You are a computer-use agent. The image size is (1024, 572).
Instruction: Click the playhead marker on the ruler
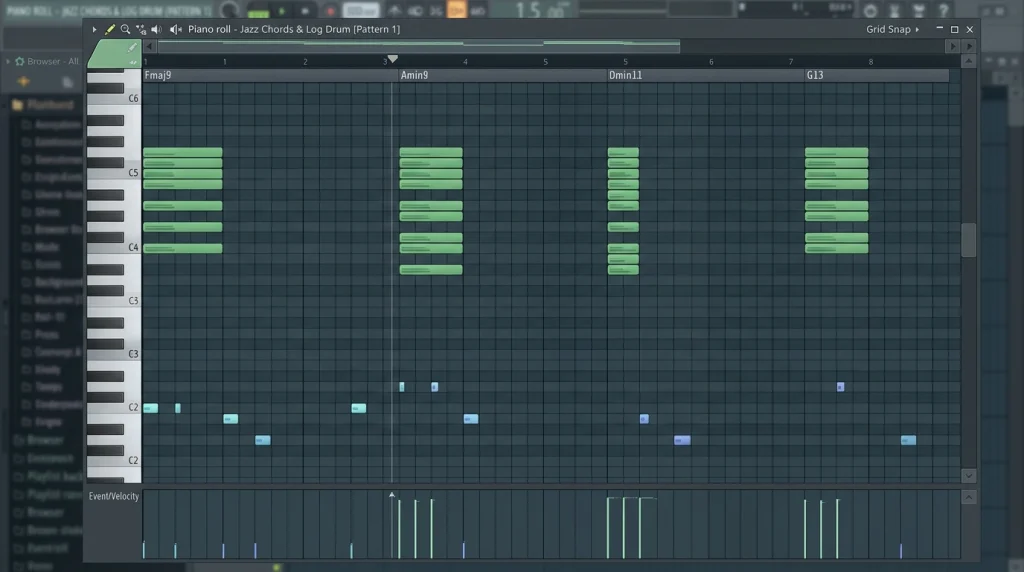point(392,59)
